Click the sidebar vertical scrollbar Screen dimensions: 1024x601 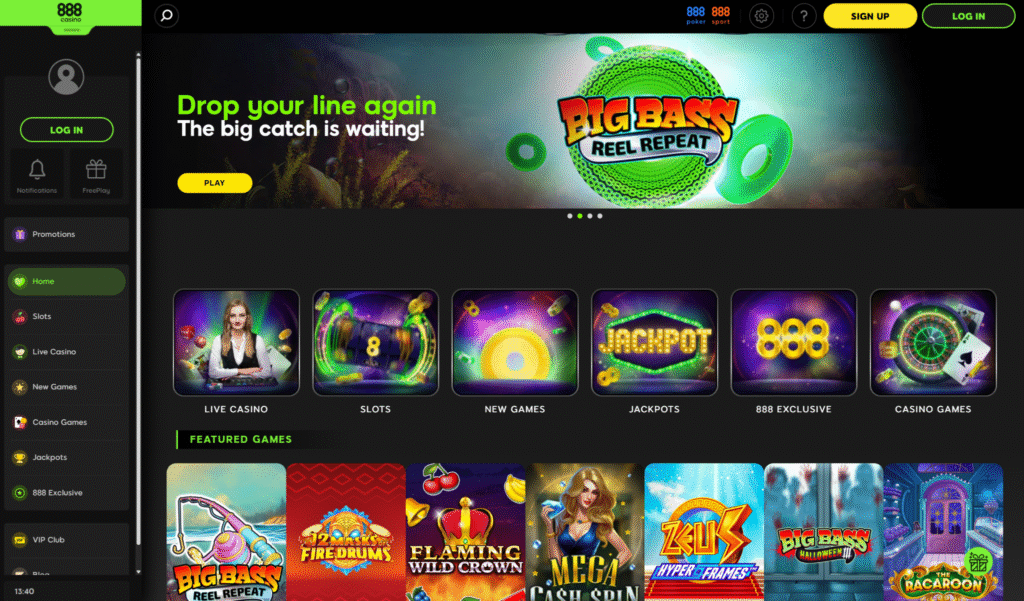pyautogui.click(x=138, y=300)
